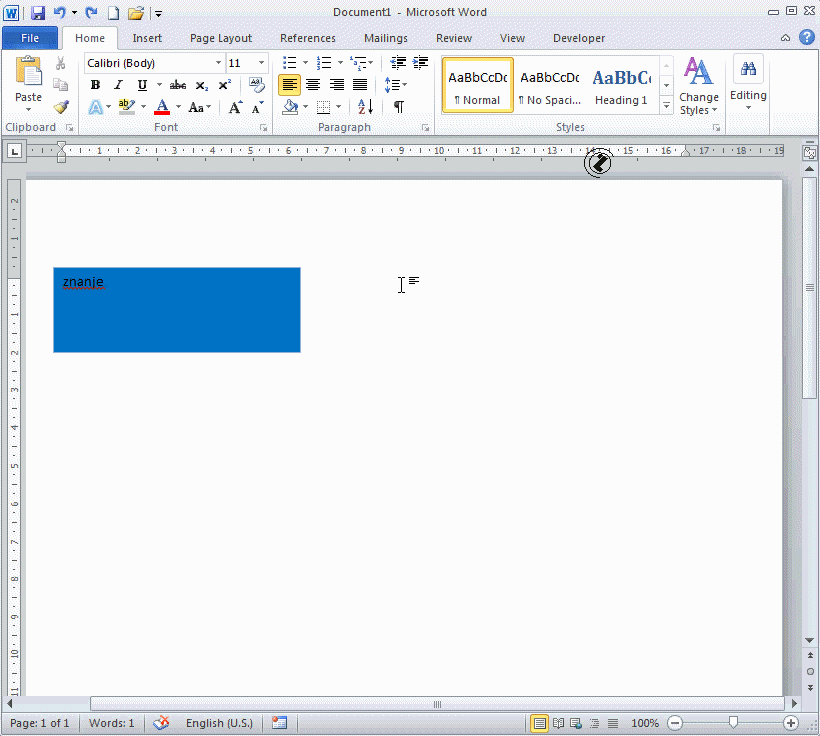Click the Clear Formatting icon
This screenshot has height=736, width=820.
[x=257, y=85]
